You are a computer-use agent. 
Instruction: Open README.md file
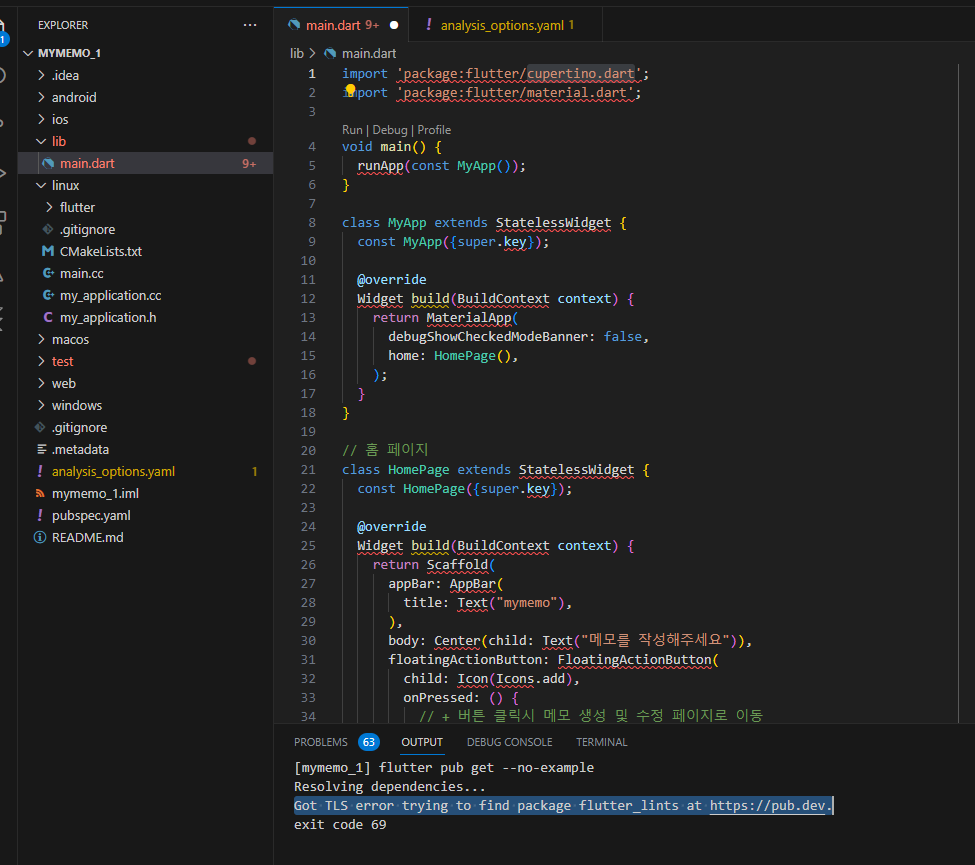pos(146,537)
